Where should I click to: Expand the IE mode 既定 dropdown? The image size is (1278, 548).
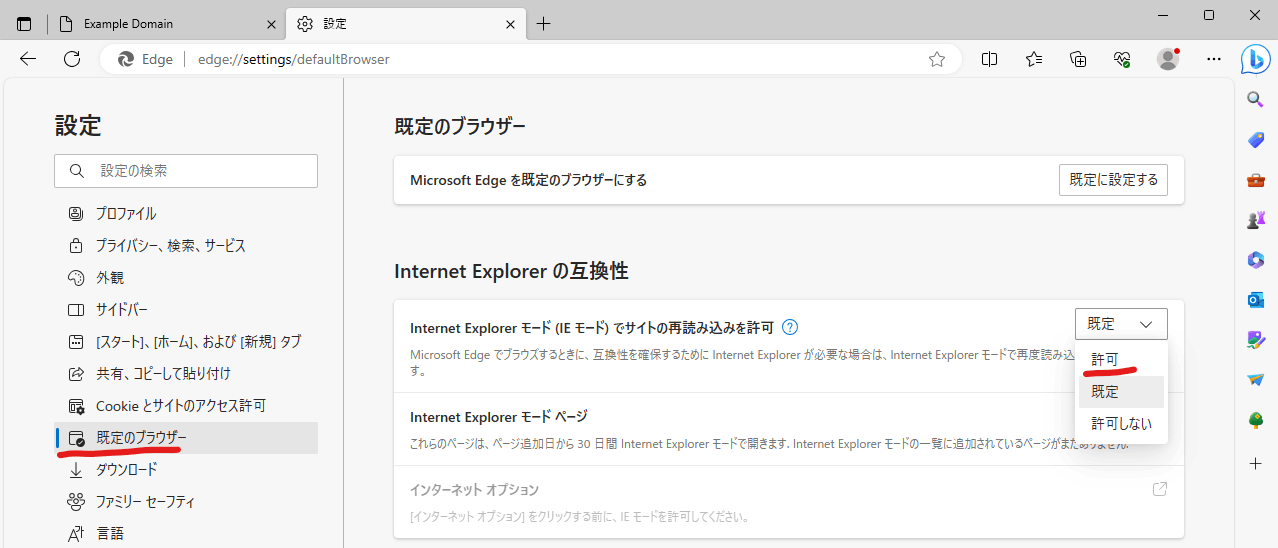pos(1121,324)
